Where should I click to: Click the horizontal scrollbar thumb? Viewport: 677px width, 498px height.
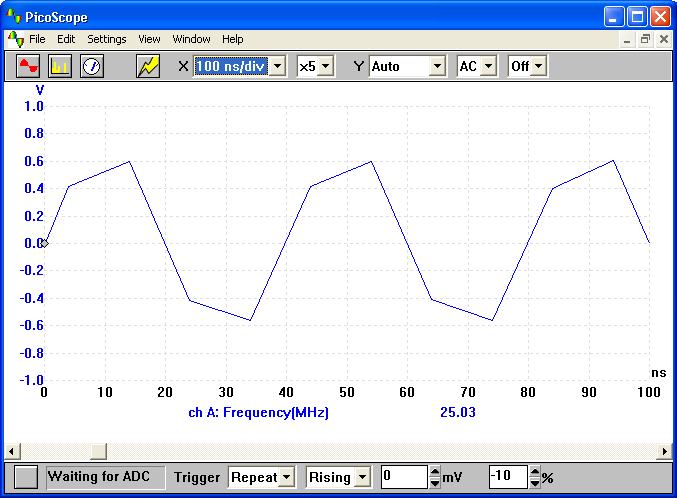(x=98, y=452)
